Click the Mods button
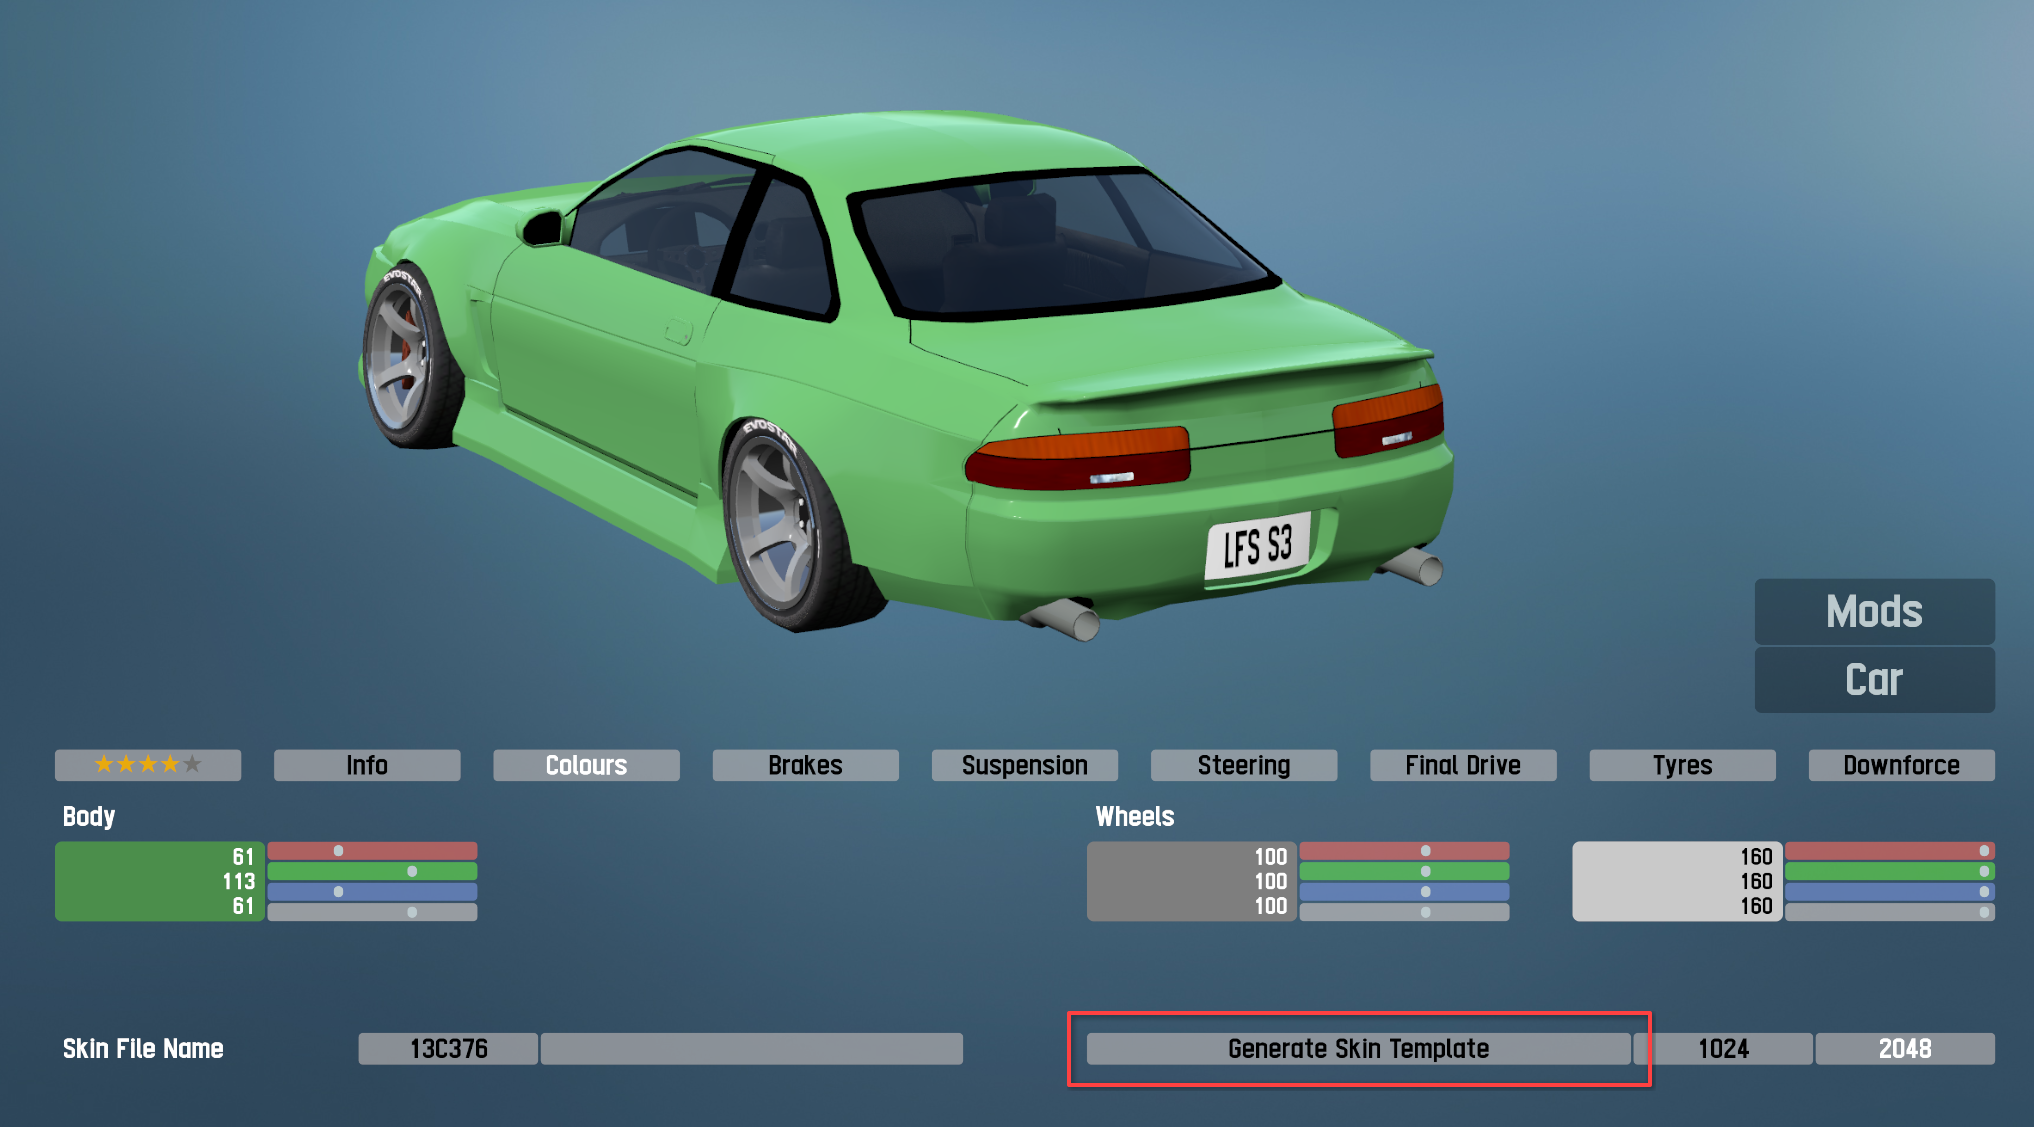 1874,611
